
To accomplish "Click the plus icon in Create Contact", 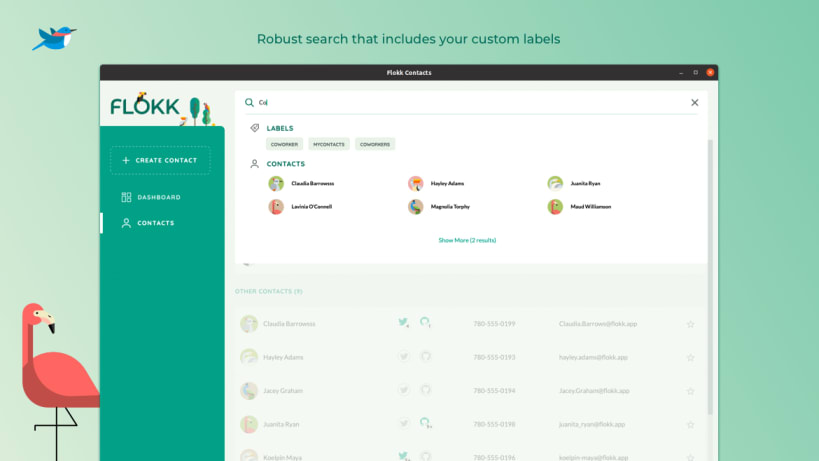I will (126, 160).
